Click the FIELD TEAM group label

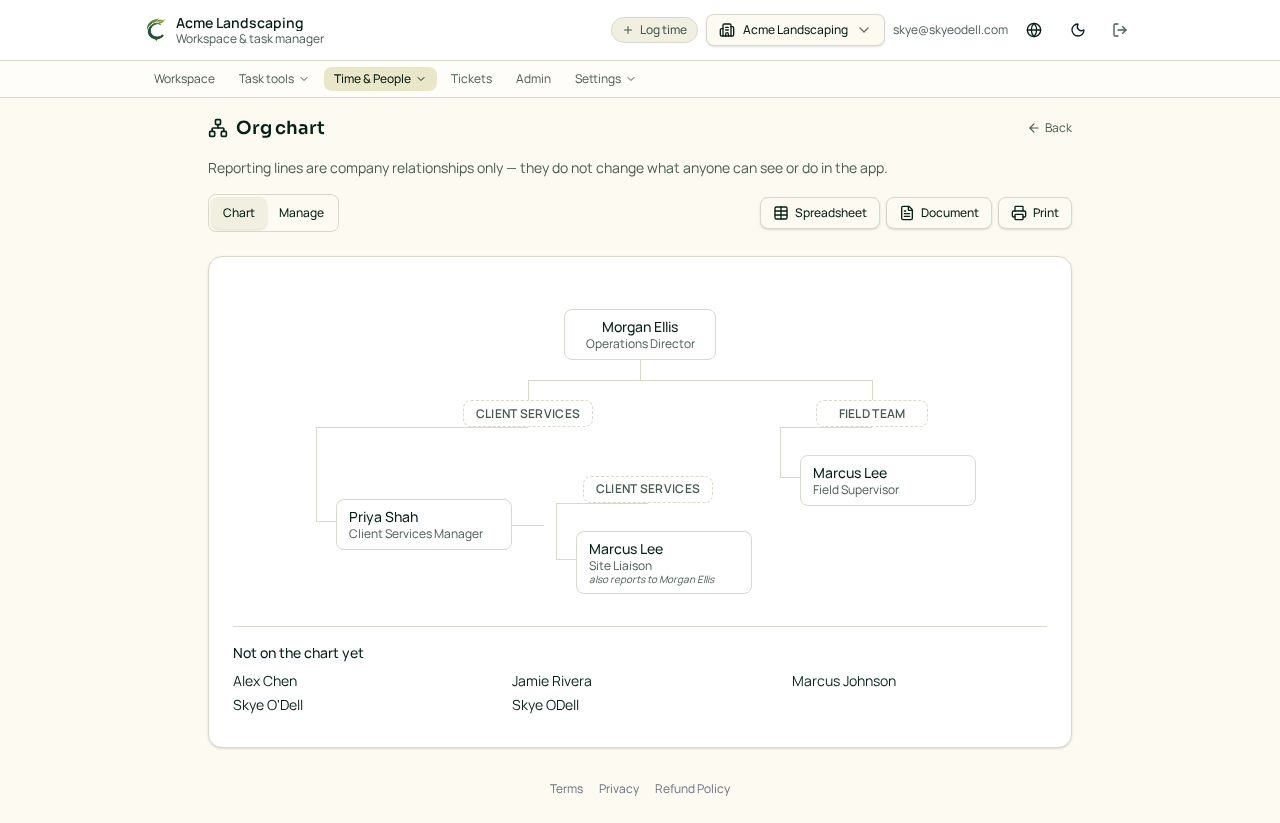tap(872, 414)
